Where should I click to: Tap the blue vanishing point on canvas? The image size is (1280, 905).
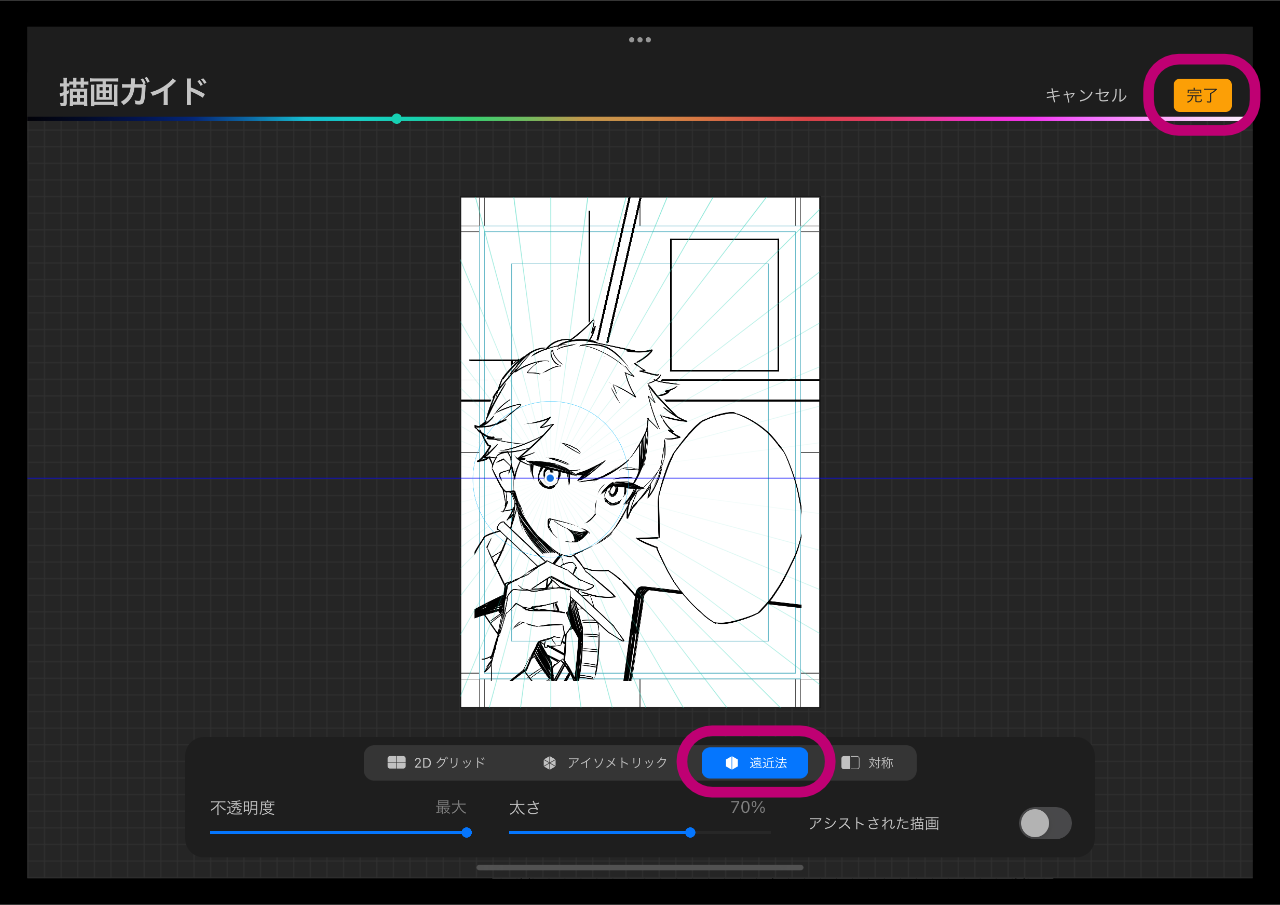click(550, 478)
